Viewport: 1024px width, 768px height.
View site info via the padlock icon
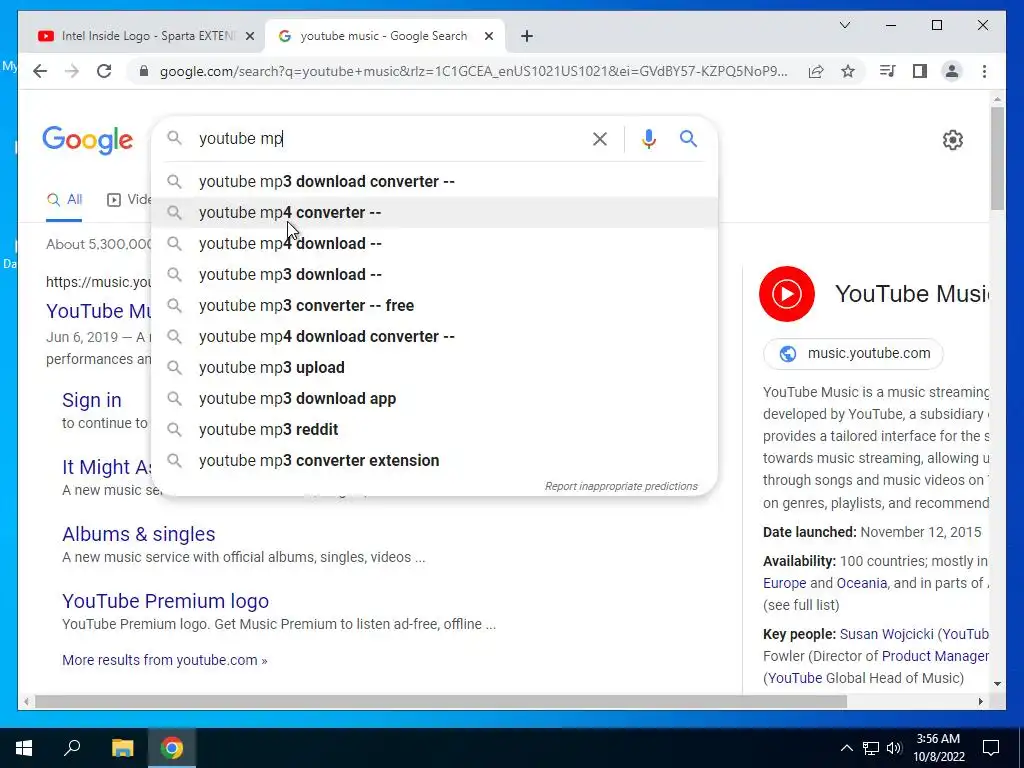[x=144, y=71]
